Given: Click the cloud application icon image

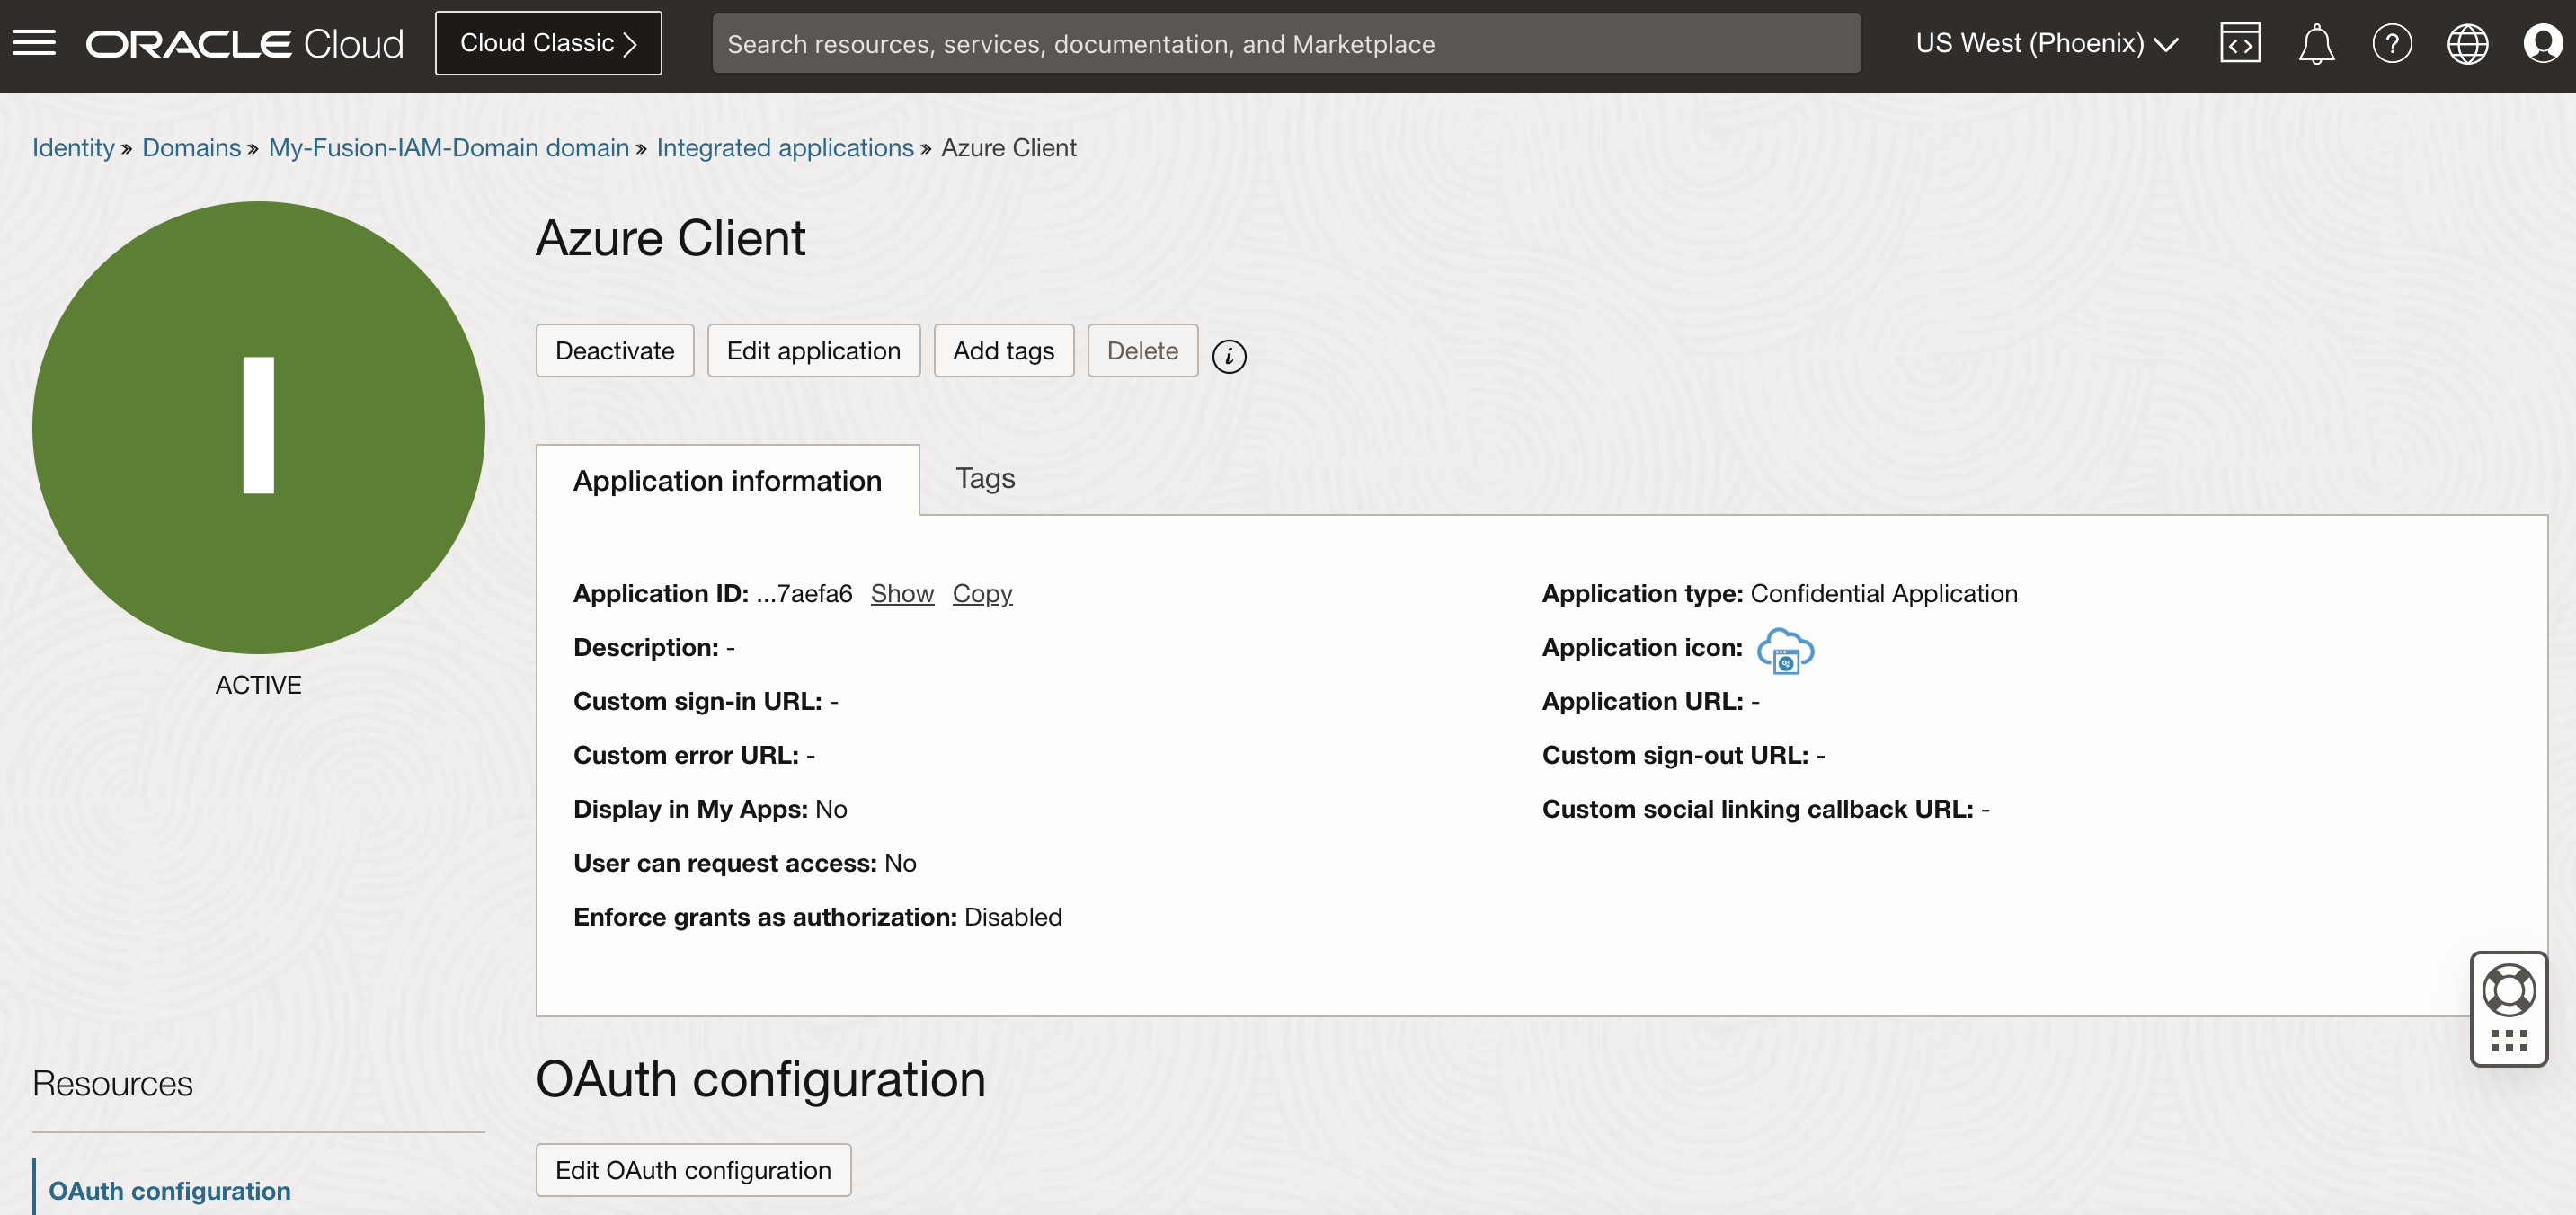Looking at the screenshot, I should point(1785,650).
